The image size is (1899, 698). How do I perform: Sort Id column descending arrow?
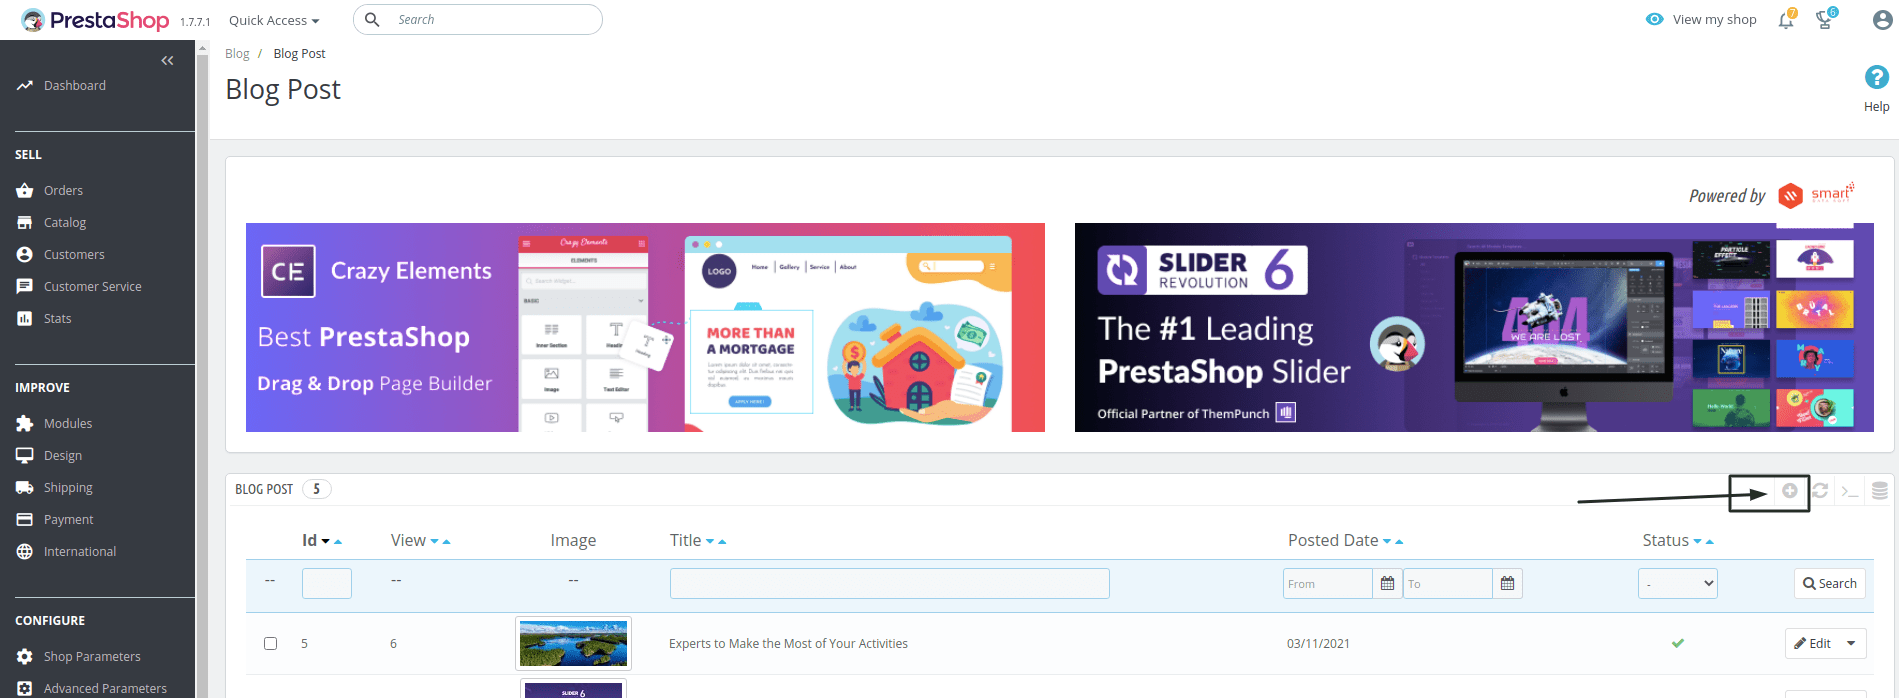[x=326, y=541]
